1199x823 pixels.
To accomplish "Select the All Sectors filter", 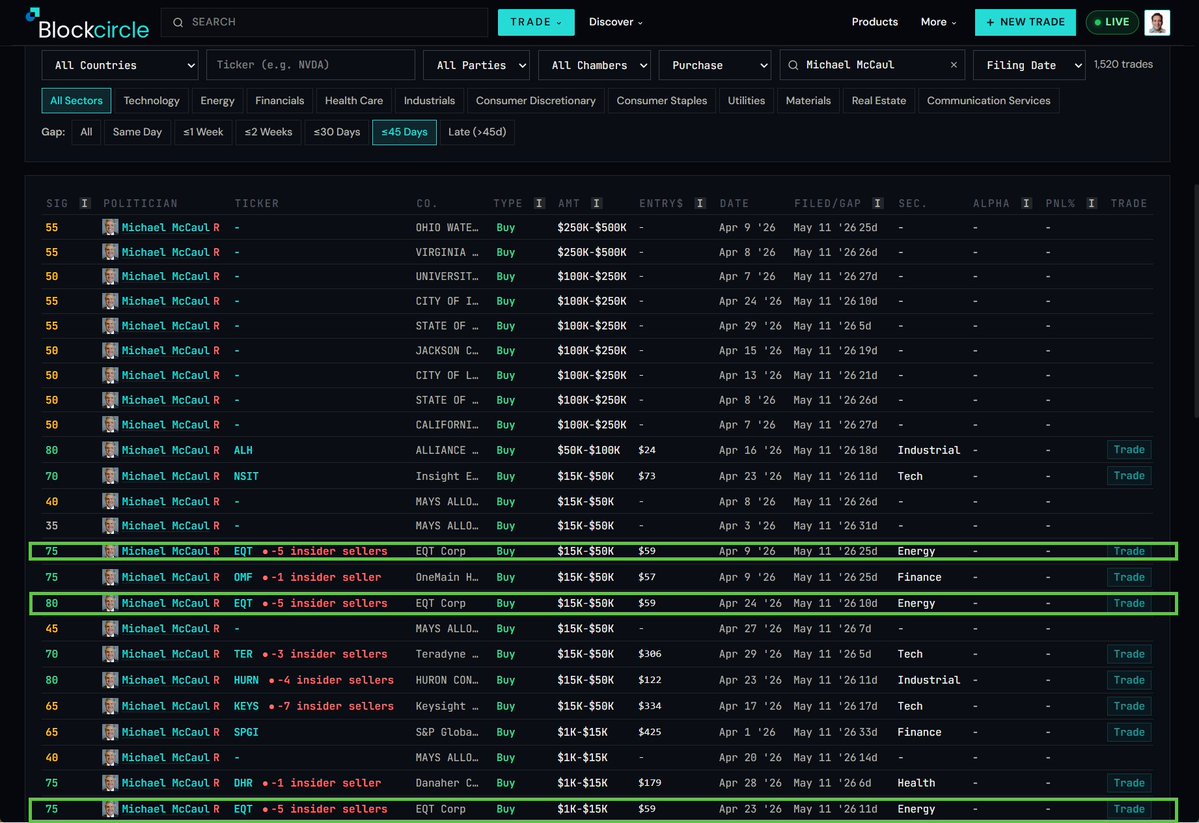I will tap(76, 101).
